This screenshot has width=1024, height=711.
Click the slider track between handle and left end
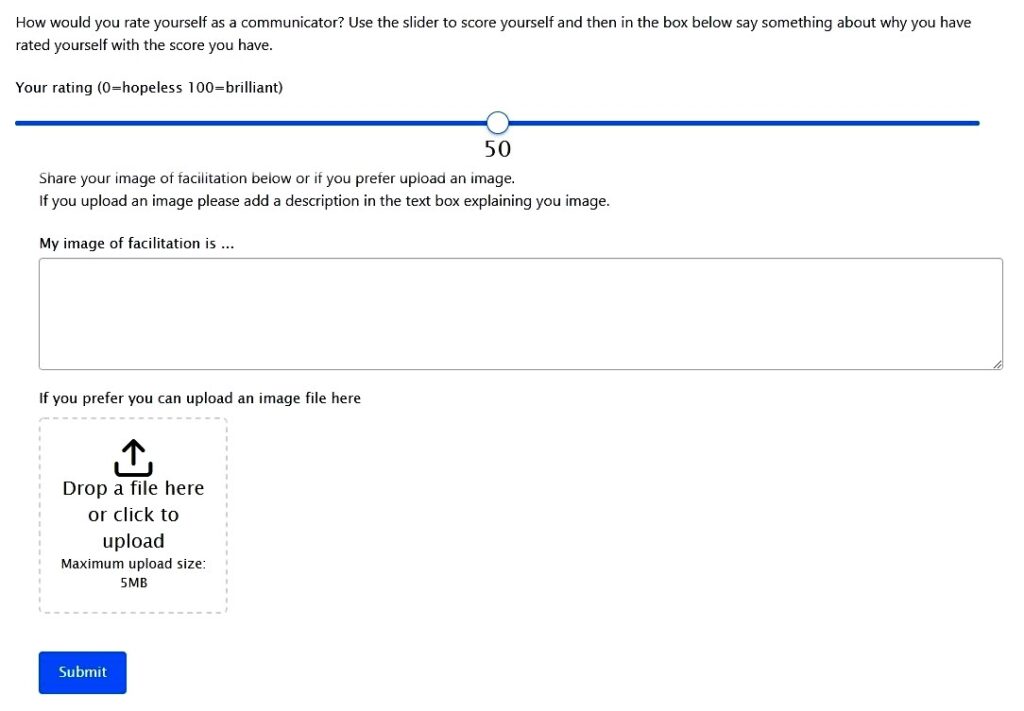251,123
